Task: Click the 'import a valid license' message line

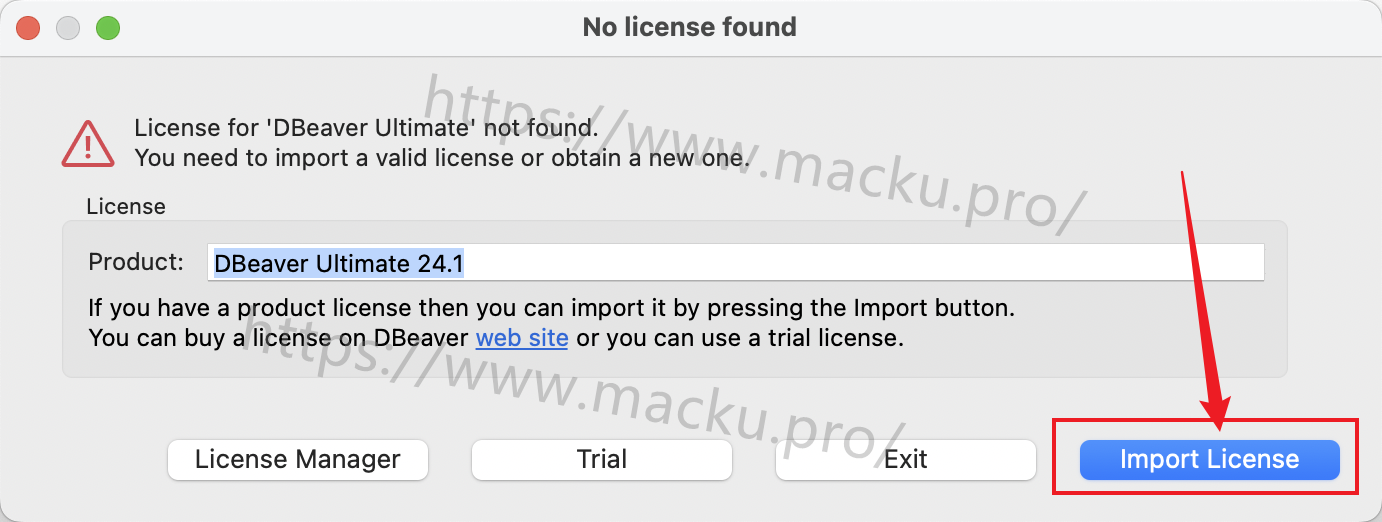Action: tap(441, 158)
